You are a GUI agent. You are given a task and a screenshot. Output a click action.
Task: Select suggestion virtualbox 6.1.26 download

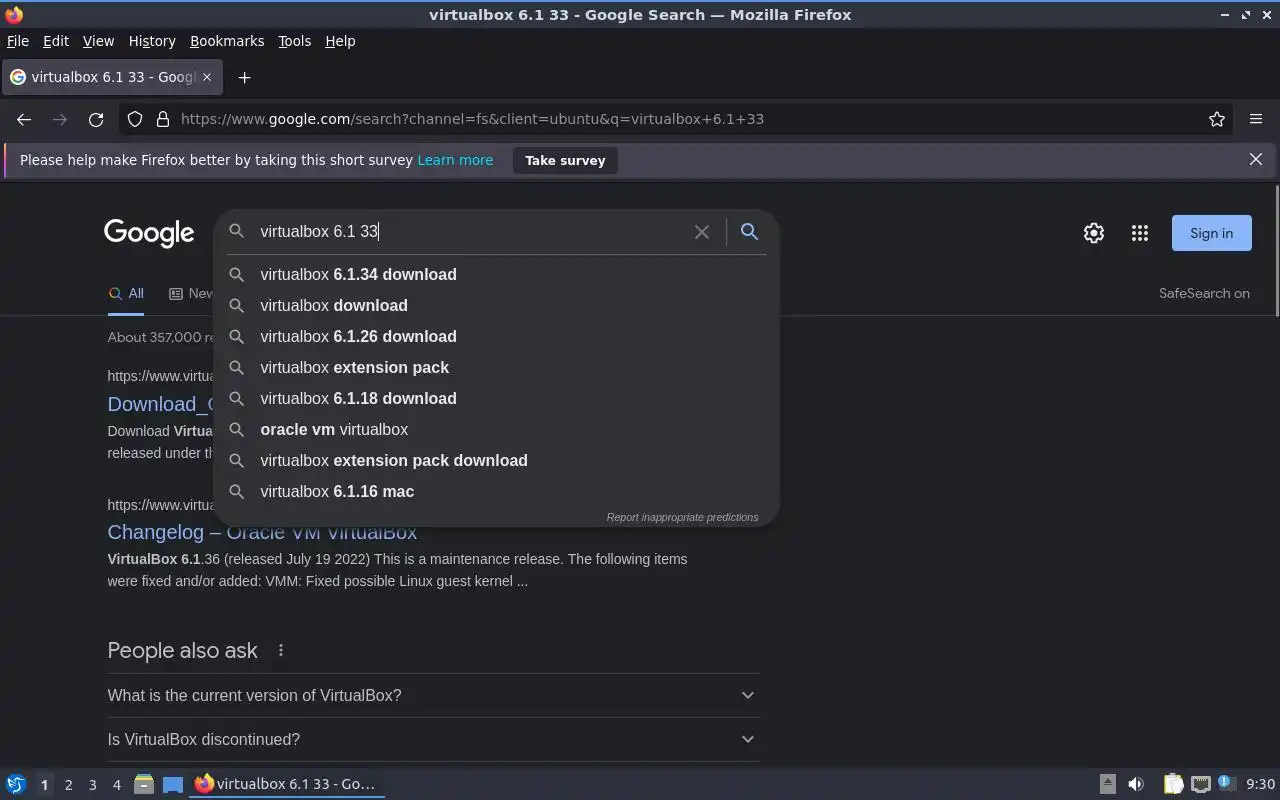tap(496, 336)
